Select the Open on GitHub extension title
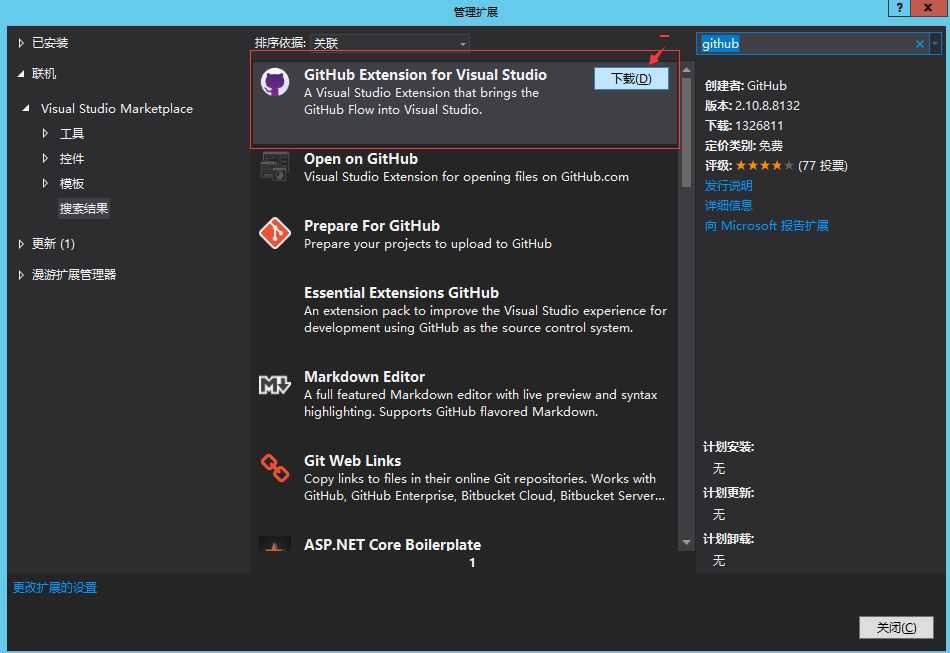Viewport: 950px width, 653px height. (x=361, y=159)
